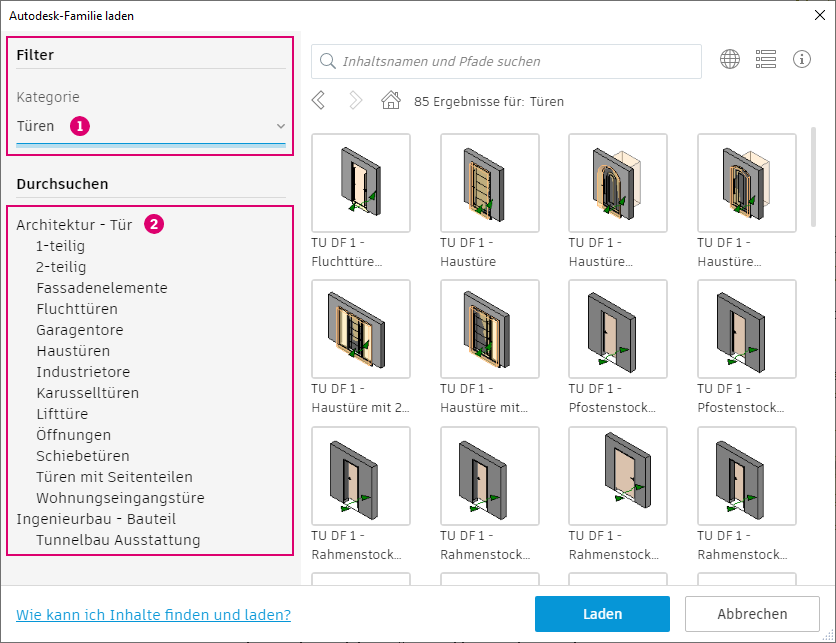Open the Kategorie dropdown showing Türen

pyautogui.click(x=151, y=126)
